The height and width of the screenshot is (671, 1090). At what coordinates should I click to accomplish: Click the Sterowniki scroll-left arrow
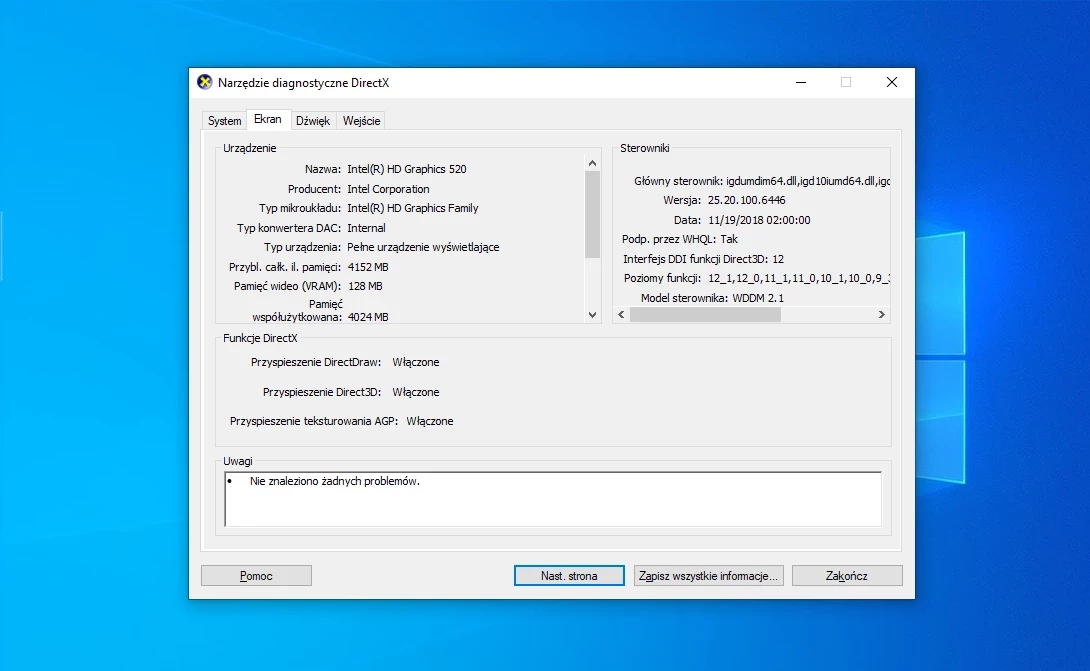coord(621,314)
